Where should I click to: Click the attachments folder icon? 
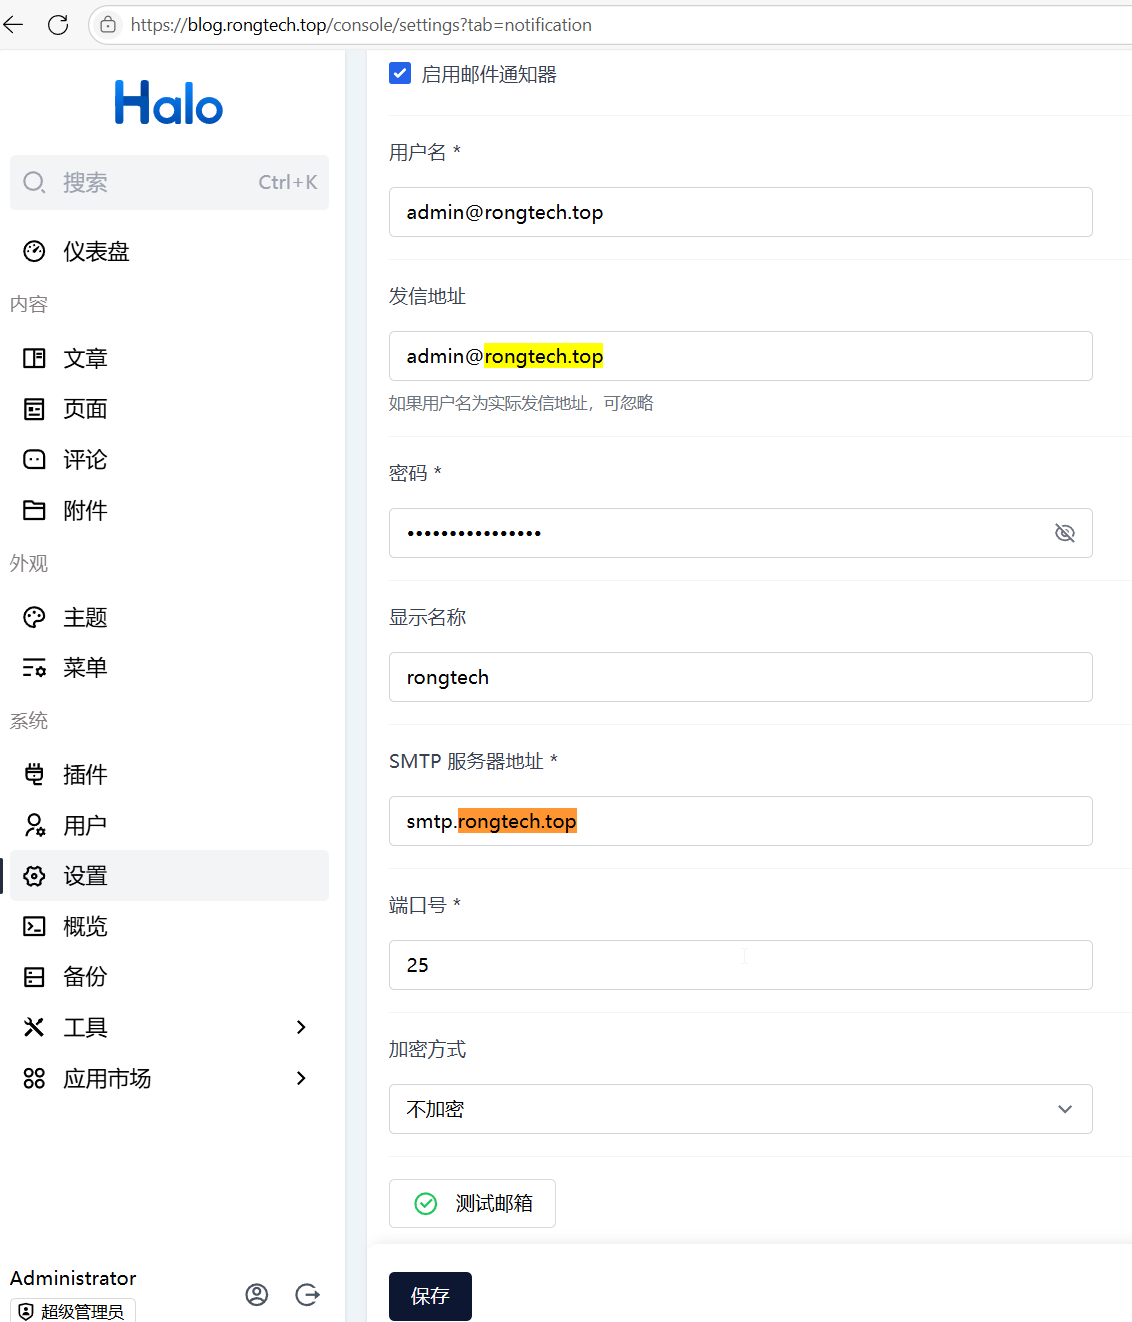tap(34, 510)
